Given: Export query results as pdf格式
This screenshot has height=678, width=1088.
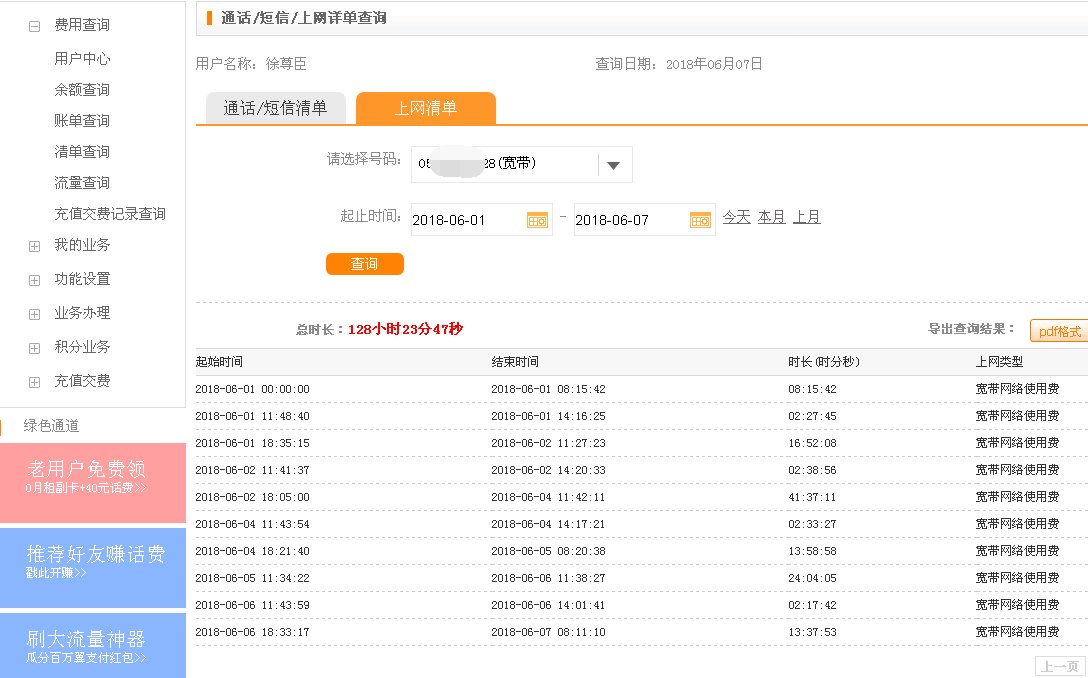Looking at the screenshot, I should click(1059, 330).
